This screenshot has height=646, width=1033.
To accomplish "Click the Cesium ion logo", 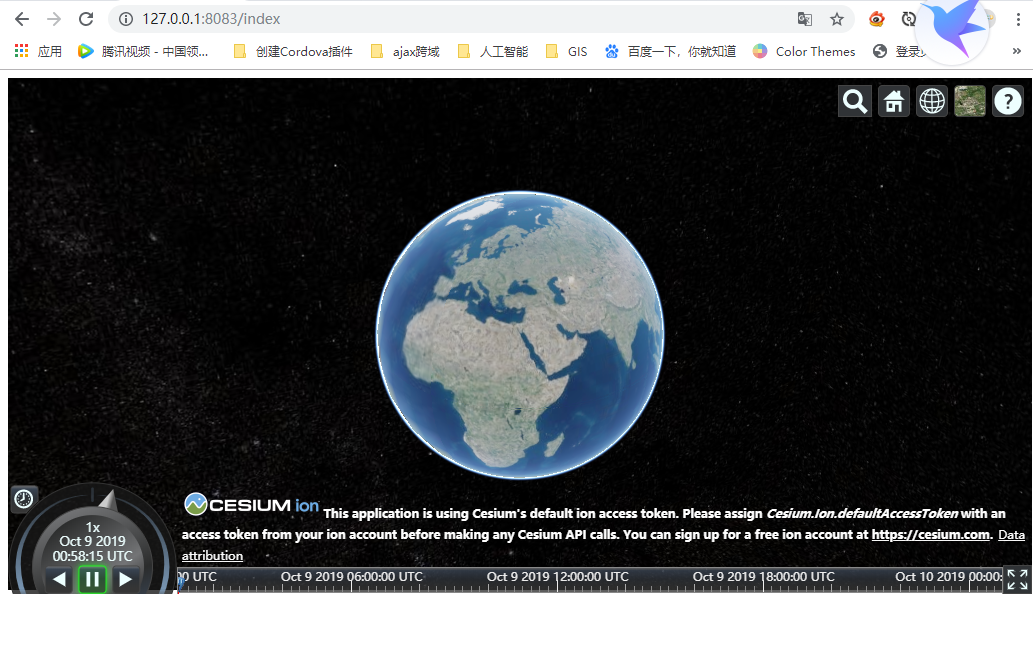I will pyautogui.click(x=252, y=505).
